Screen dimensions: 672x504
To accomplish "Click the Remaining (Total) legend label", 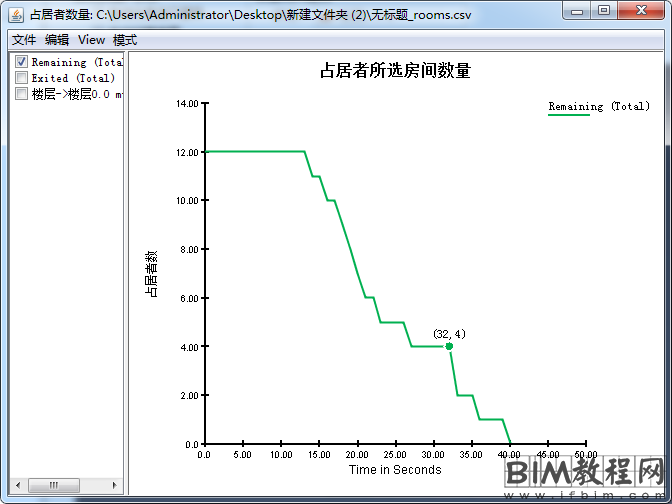I will (599, 106).
